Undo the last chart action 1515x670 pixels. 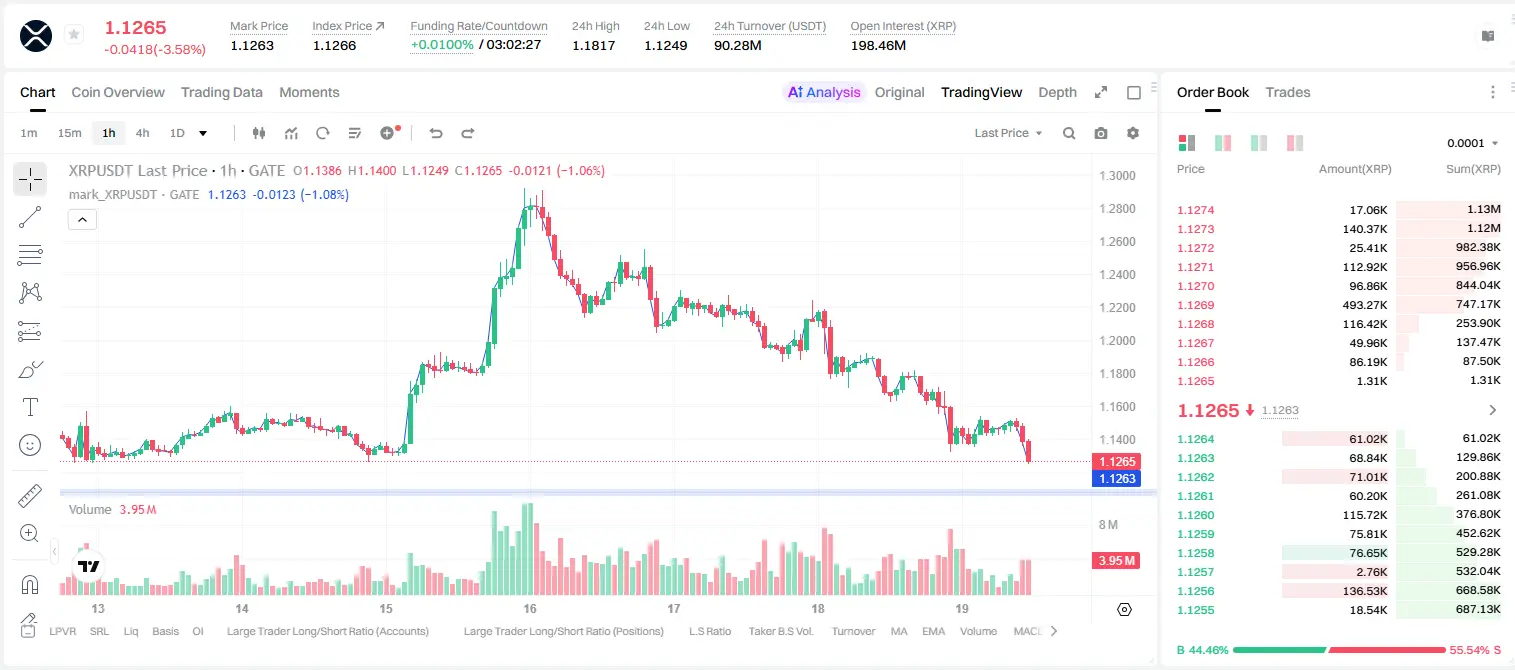point(436,133)
